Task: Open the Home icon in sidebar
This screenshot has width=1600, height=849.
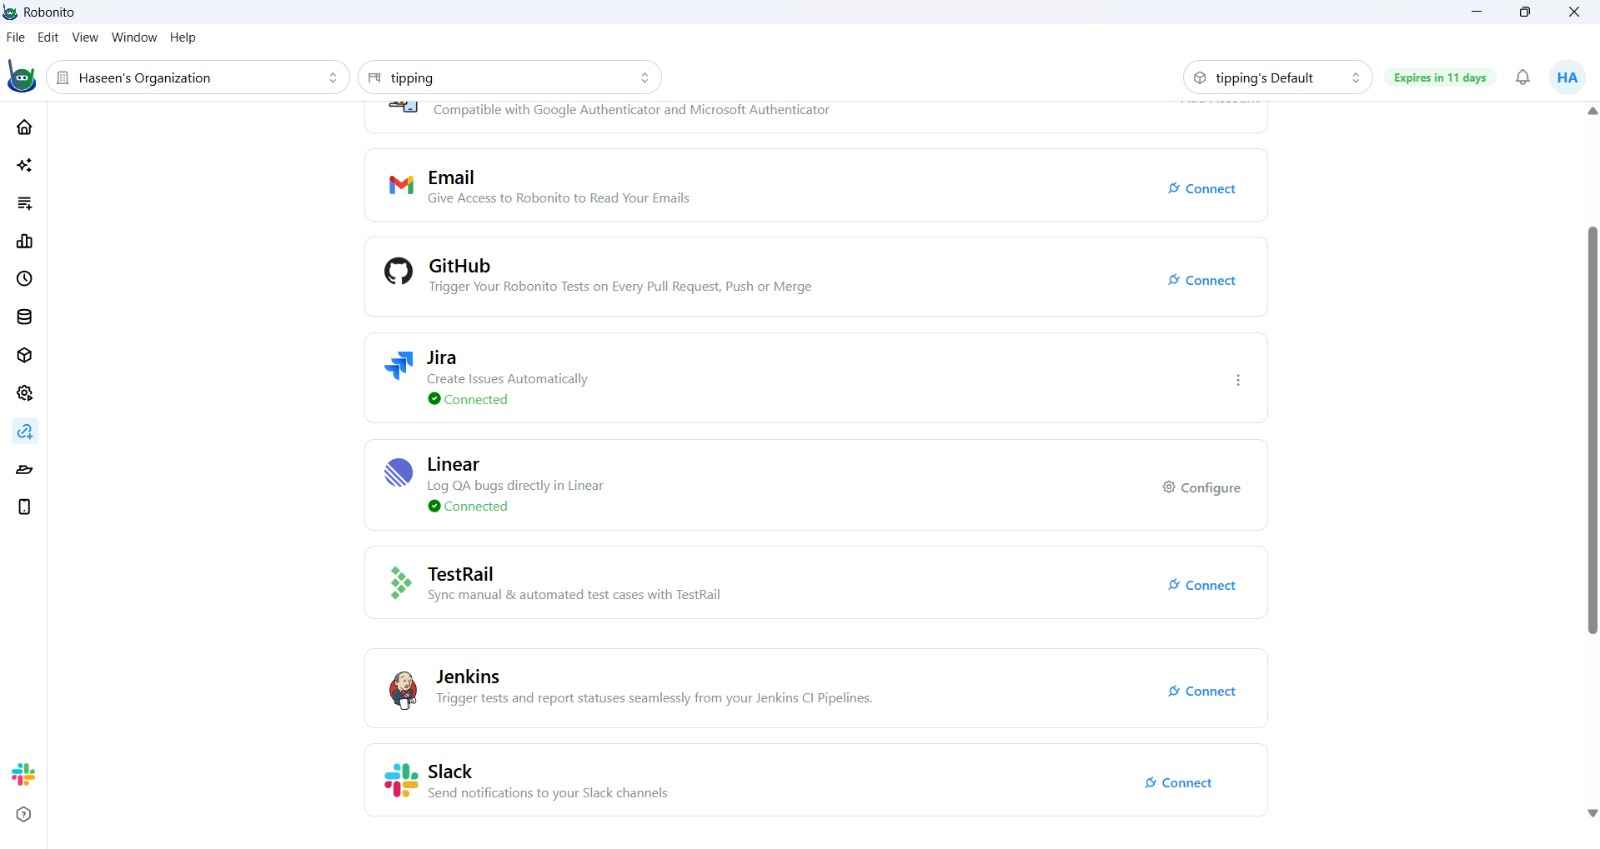Action: coord(24,127)
